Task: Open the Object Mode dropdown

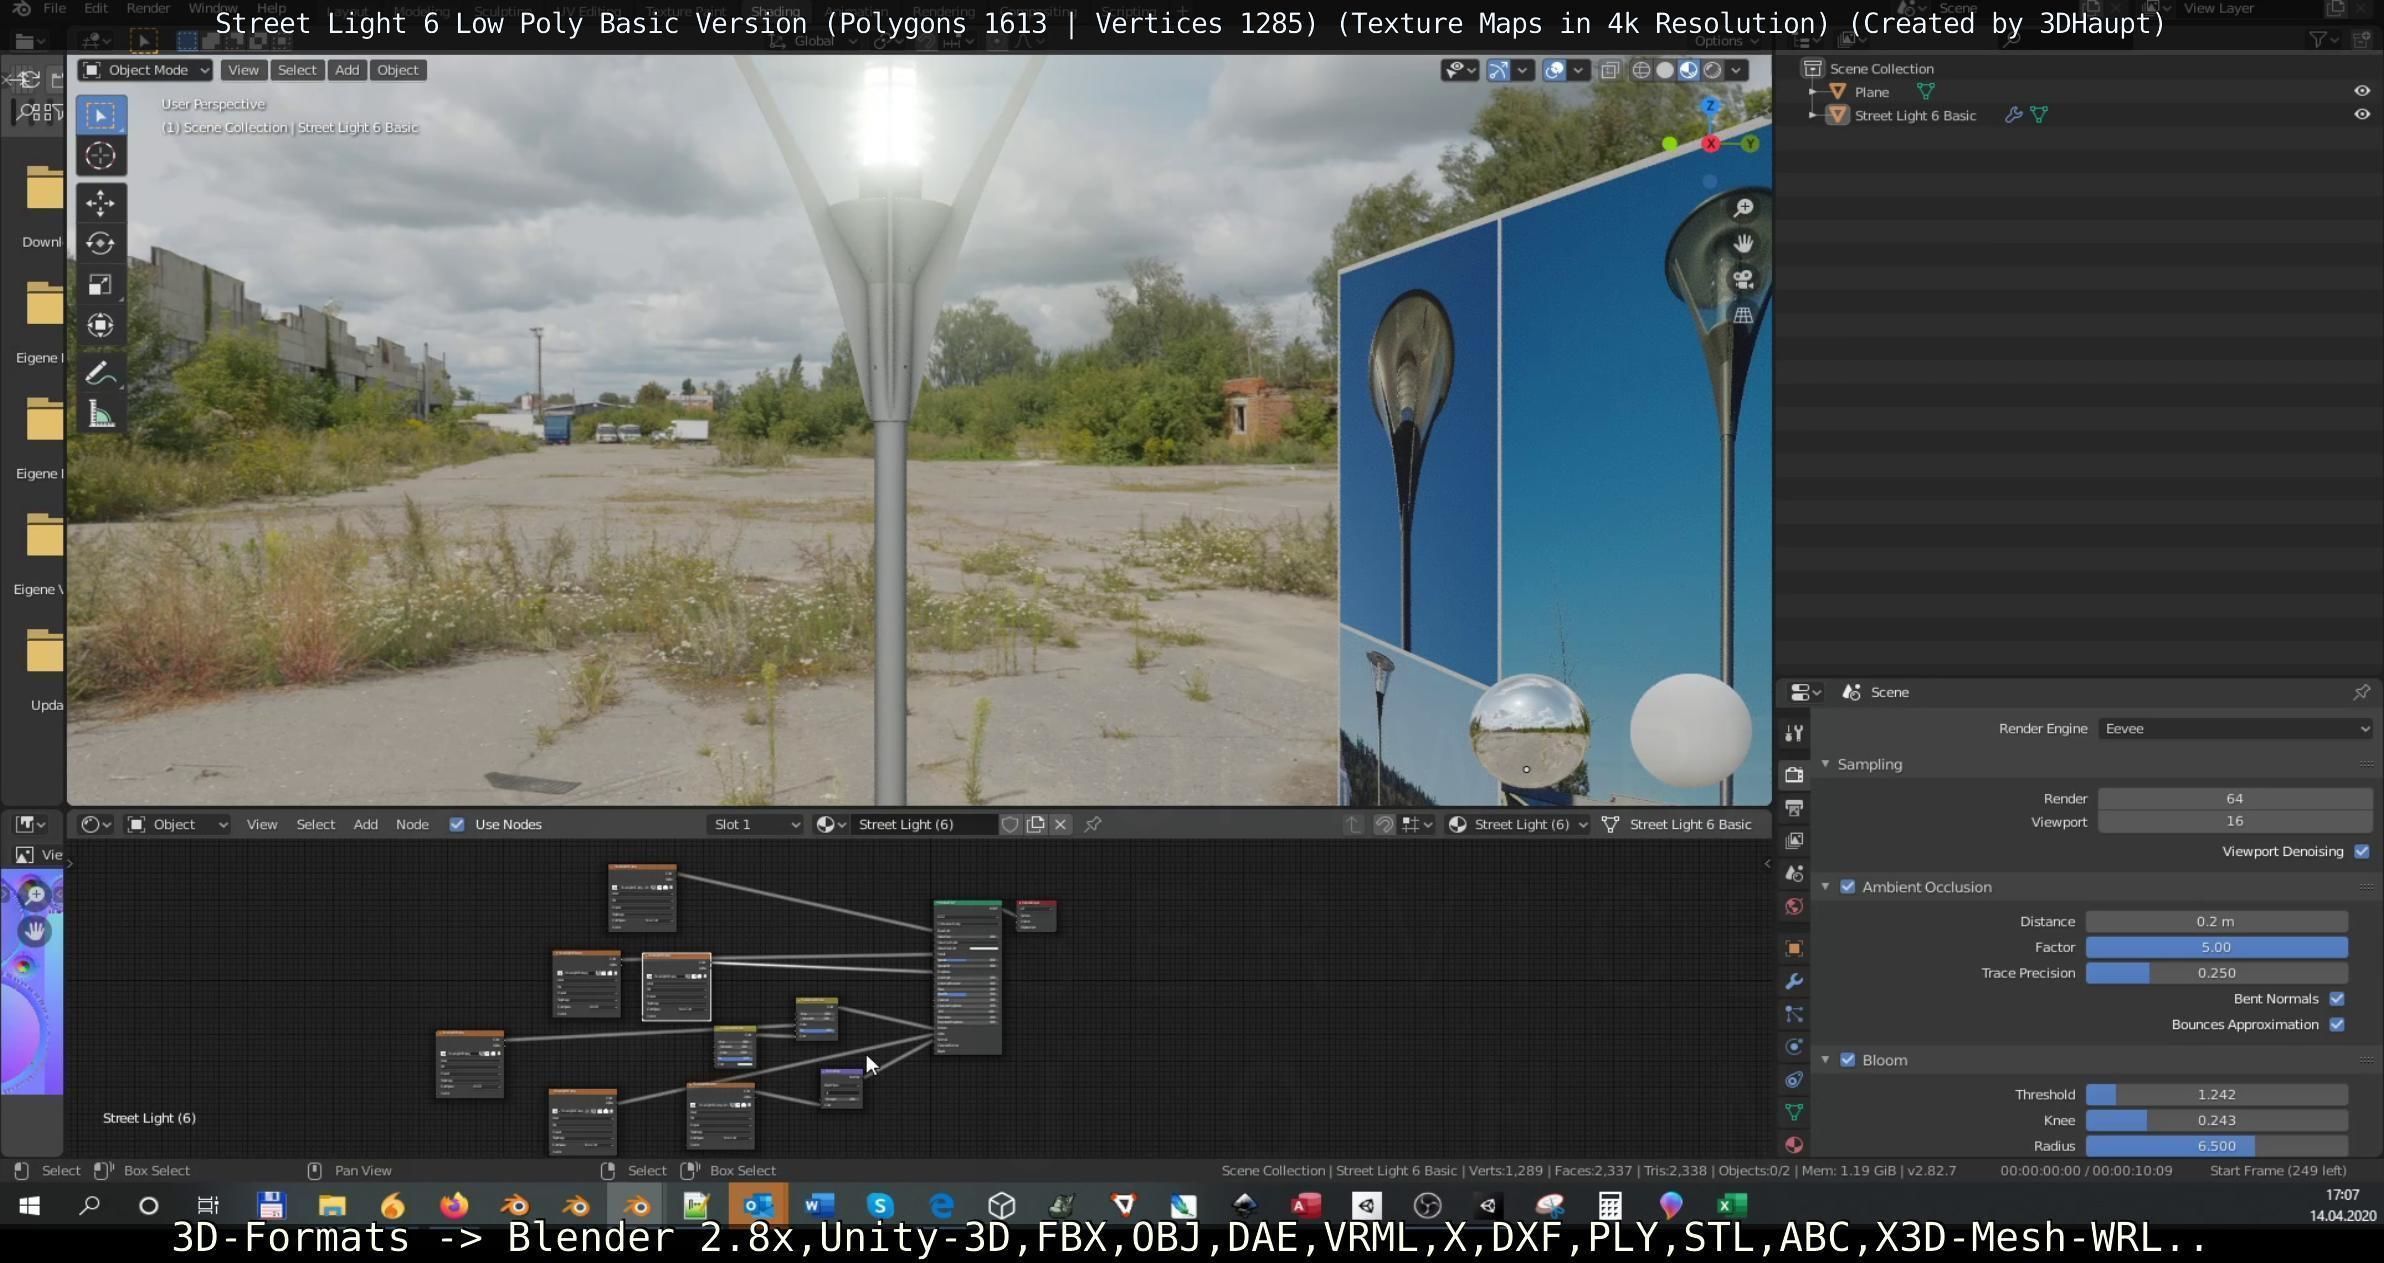Action: (146, 70)
